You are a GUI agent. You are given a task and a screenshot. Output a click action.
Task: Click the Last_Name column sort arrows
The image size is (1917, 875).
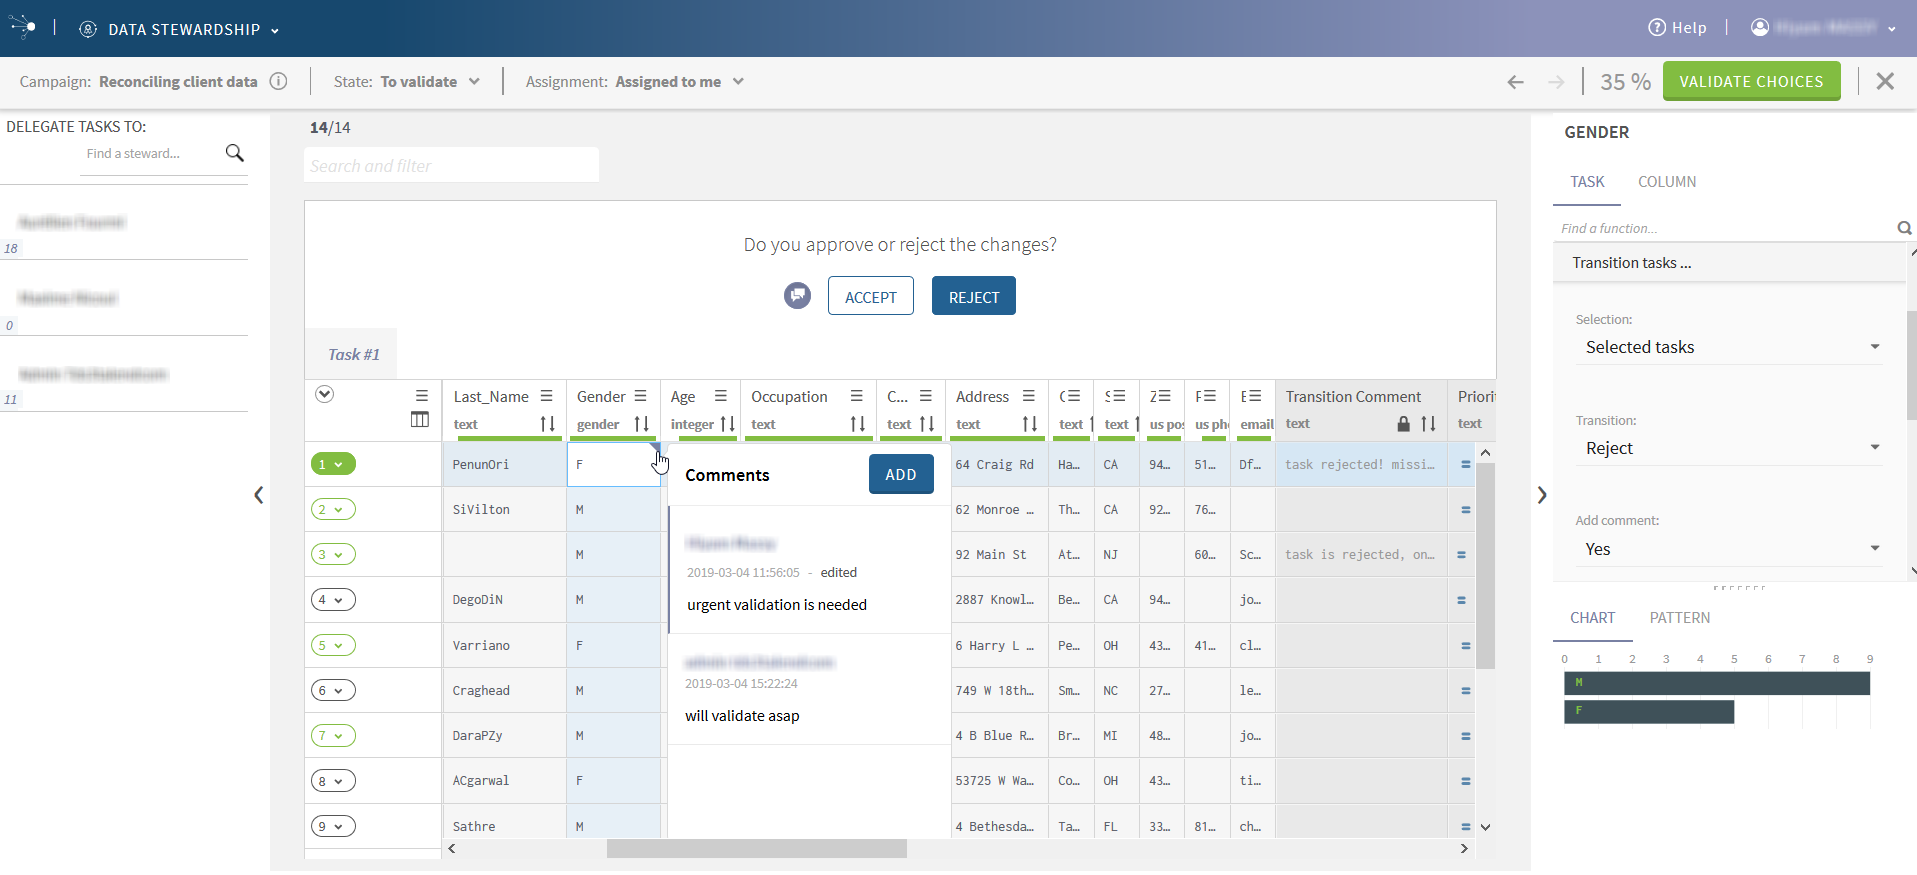pyautogui.click(x=547, y=424)
